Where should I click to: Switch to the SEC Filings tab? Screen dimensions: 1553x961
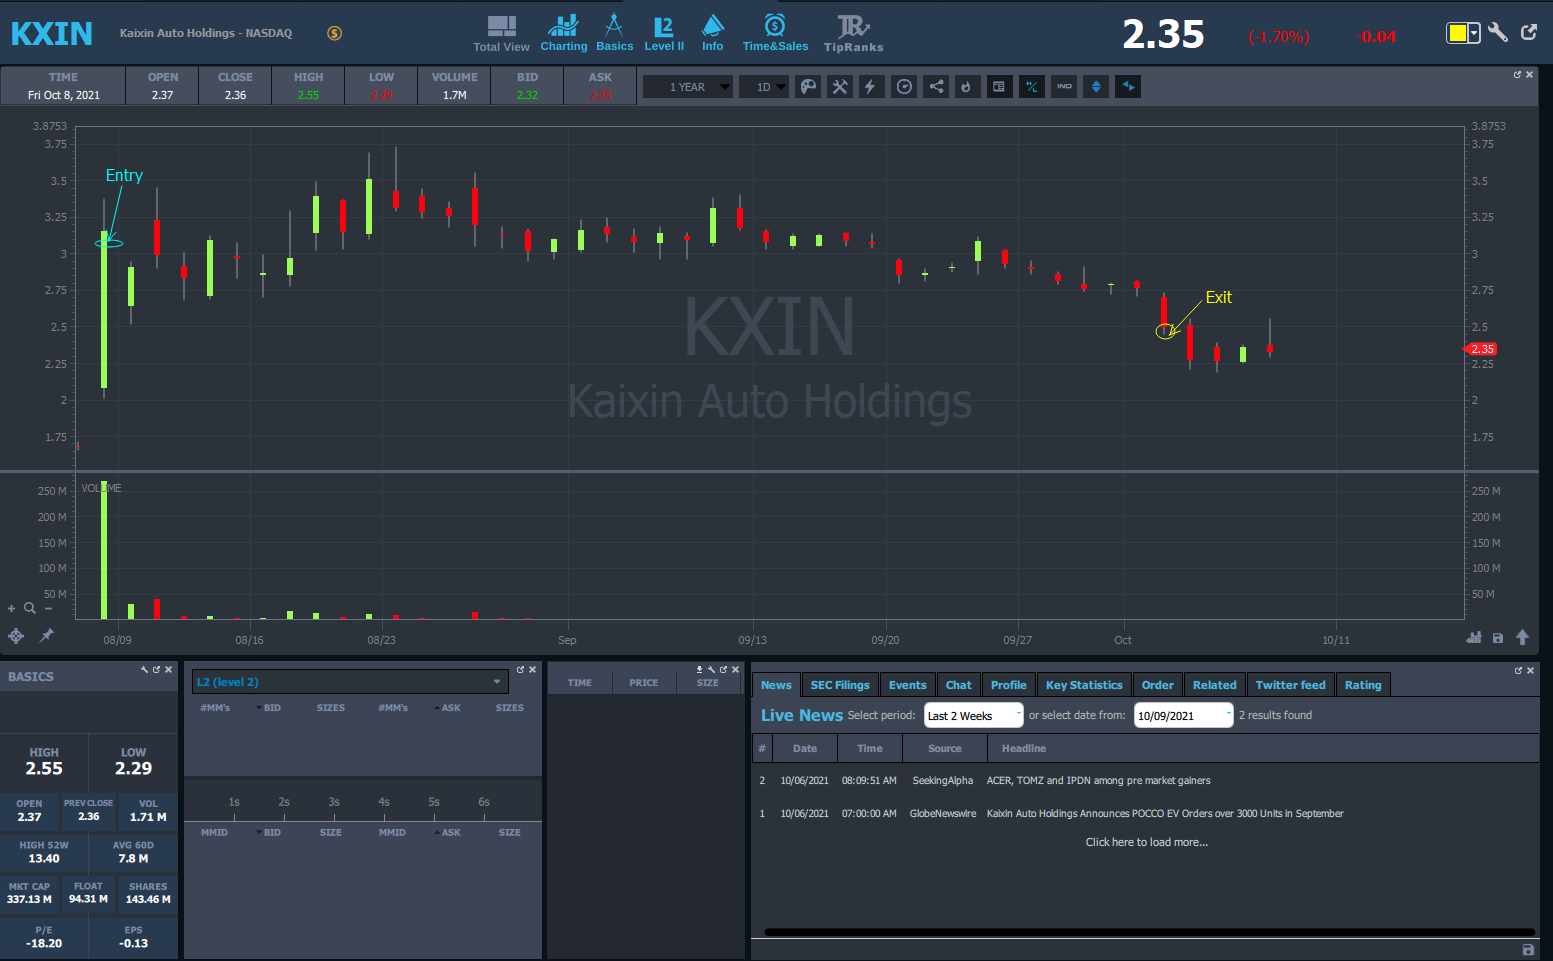tap(840, 685)
